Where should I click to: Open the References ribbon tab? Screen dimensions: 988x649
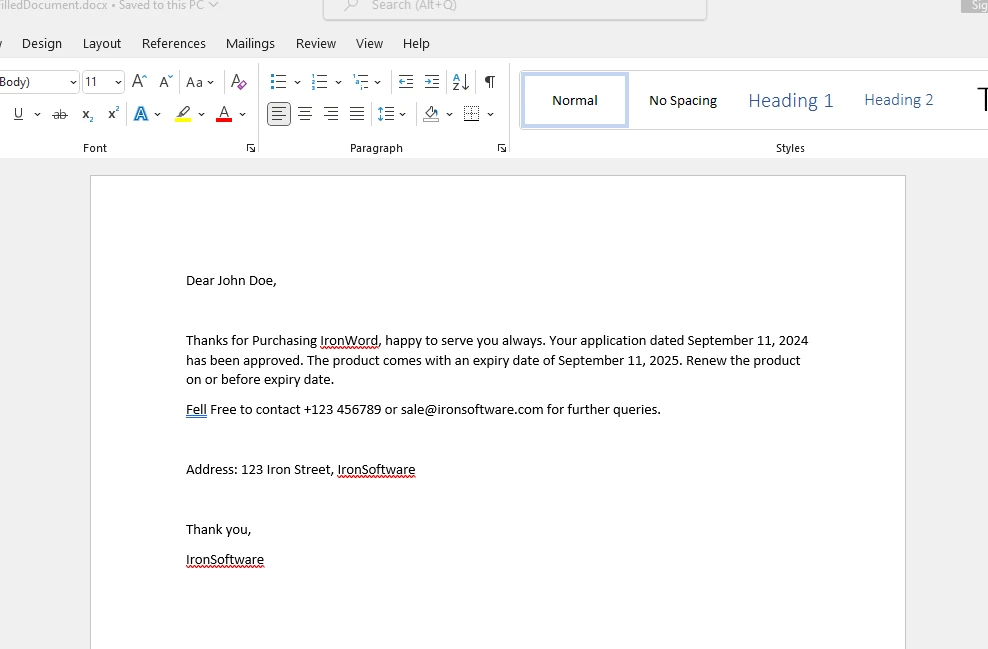click(174, 44)
